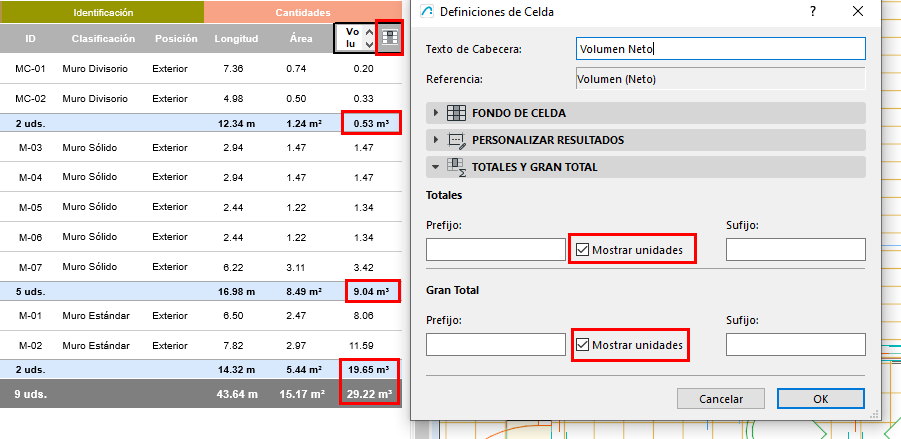Click the Posición column header
Screen dimensions: 901x439
[176, 38]
